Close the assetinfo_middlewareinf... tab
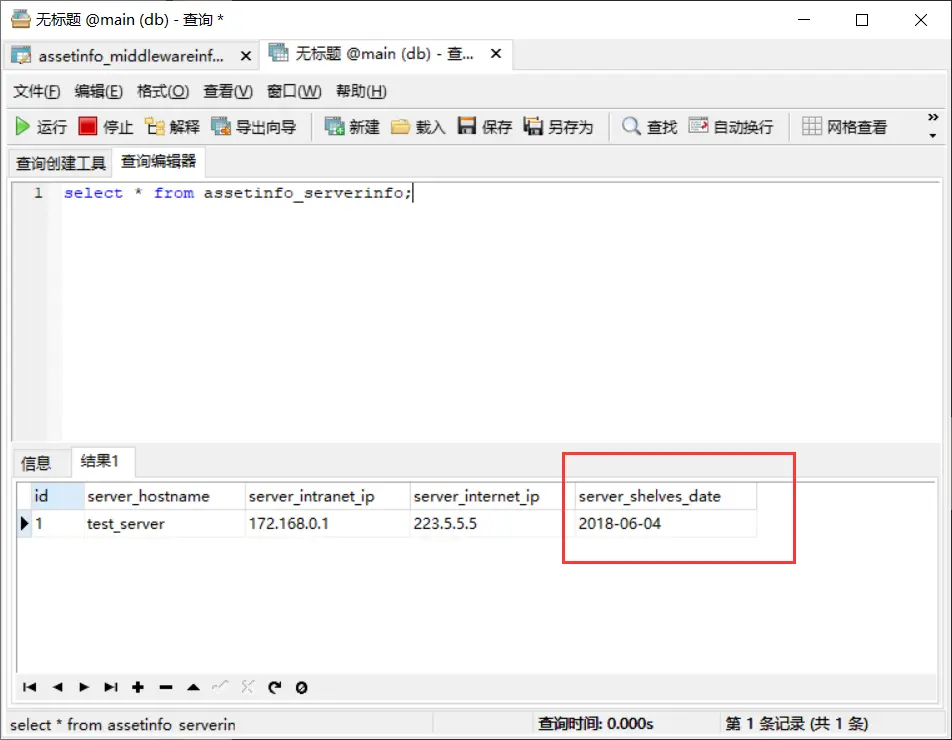The height and width of the screenshot is (740, 952). point(246,56)
